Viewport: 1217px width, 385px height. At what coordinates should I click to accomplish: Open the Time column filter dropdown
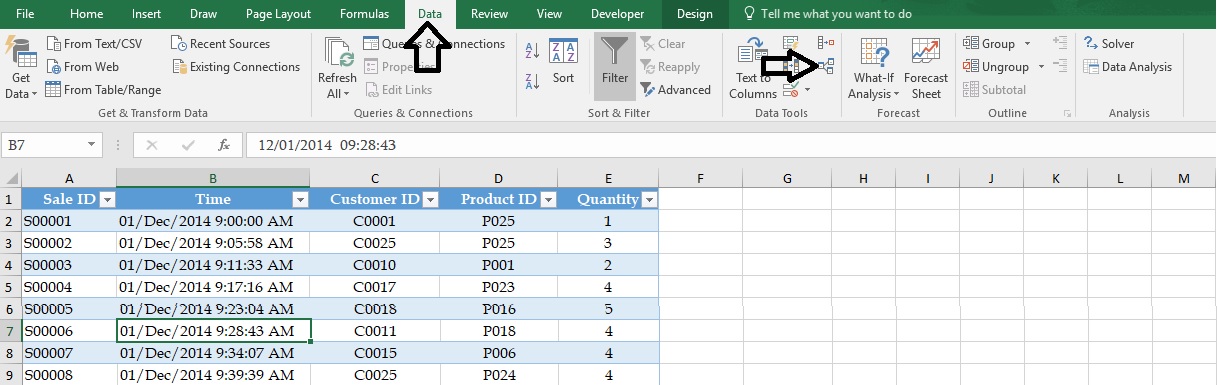point(299,199)
